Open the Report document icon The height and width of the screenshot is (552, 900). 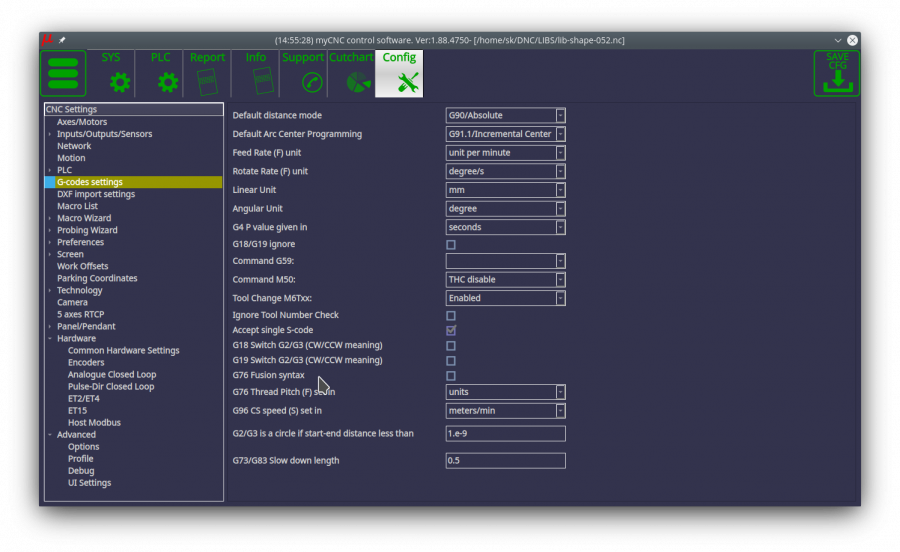pyautogui.click(x=208, y=82)
